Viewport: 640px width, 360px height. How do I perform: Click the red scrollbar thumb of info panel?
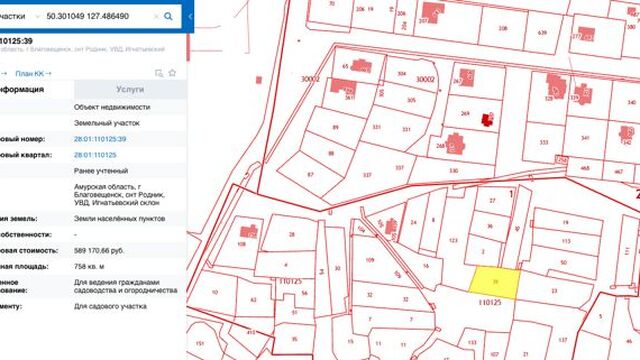[188, 47]
